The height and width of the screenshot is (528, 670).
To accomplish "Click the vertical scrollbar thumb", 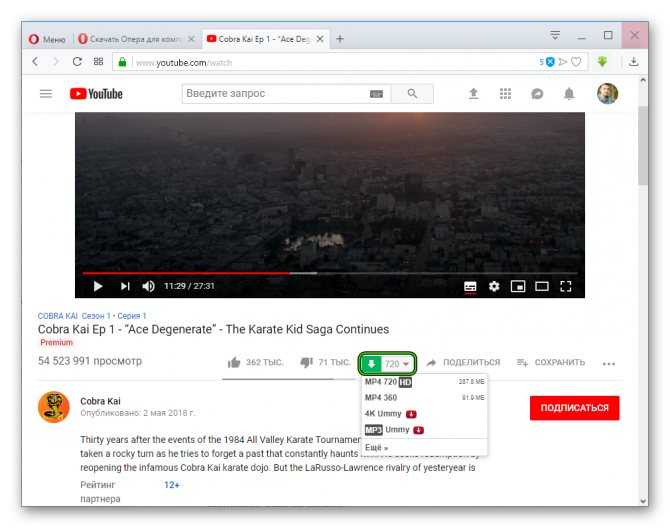I will point(643,146).
